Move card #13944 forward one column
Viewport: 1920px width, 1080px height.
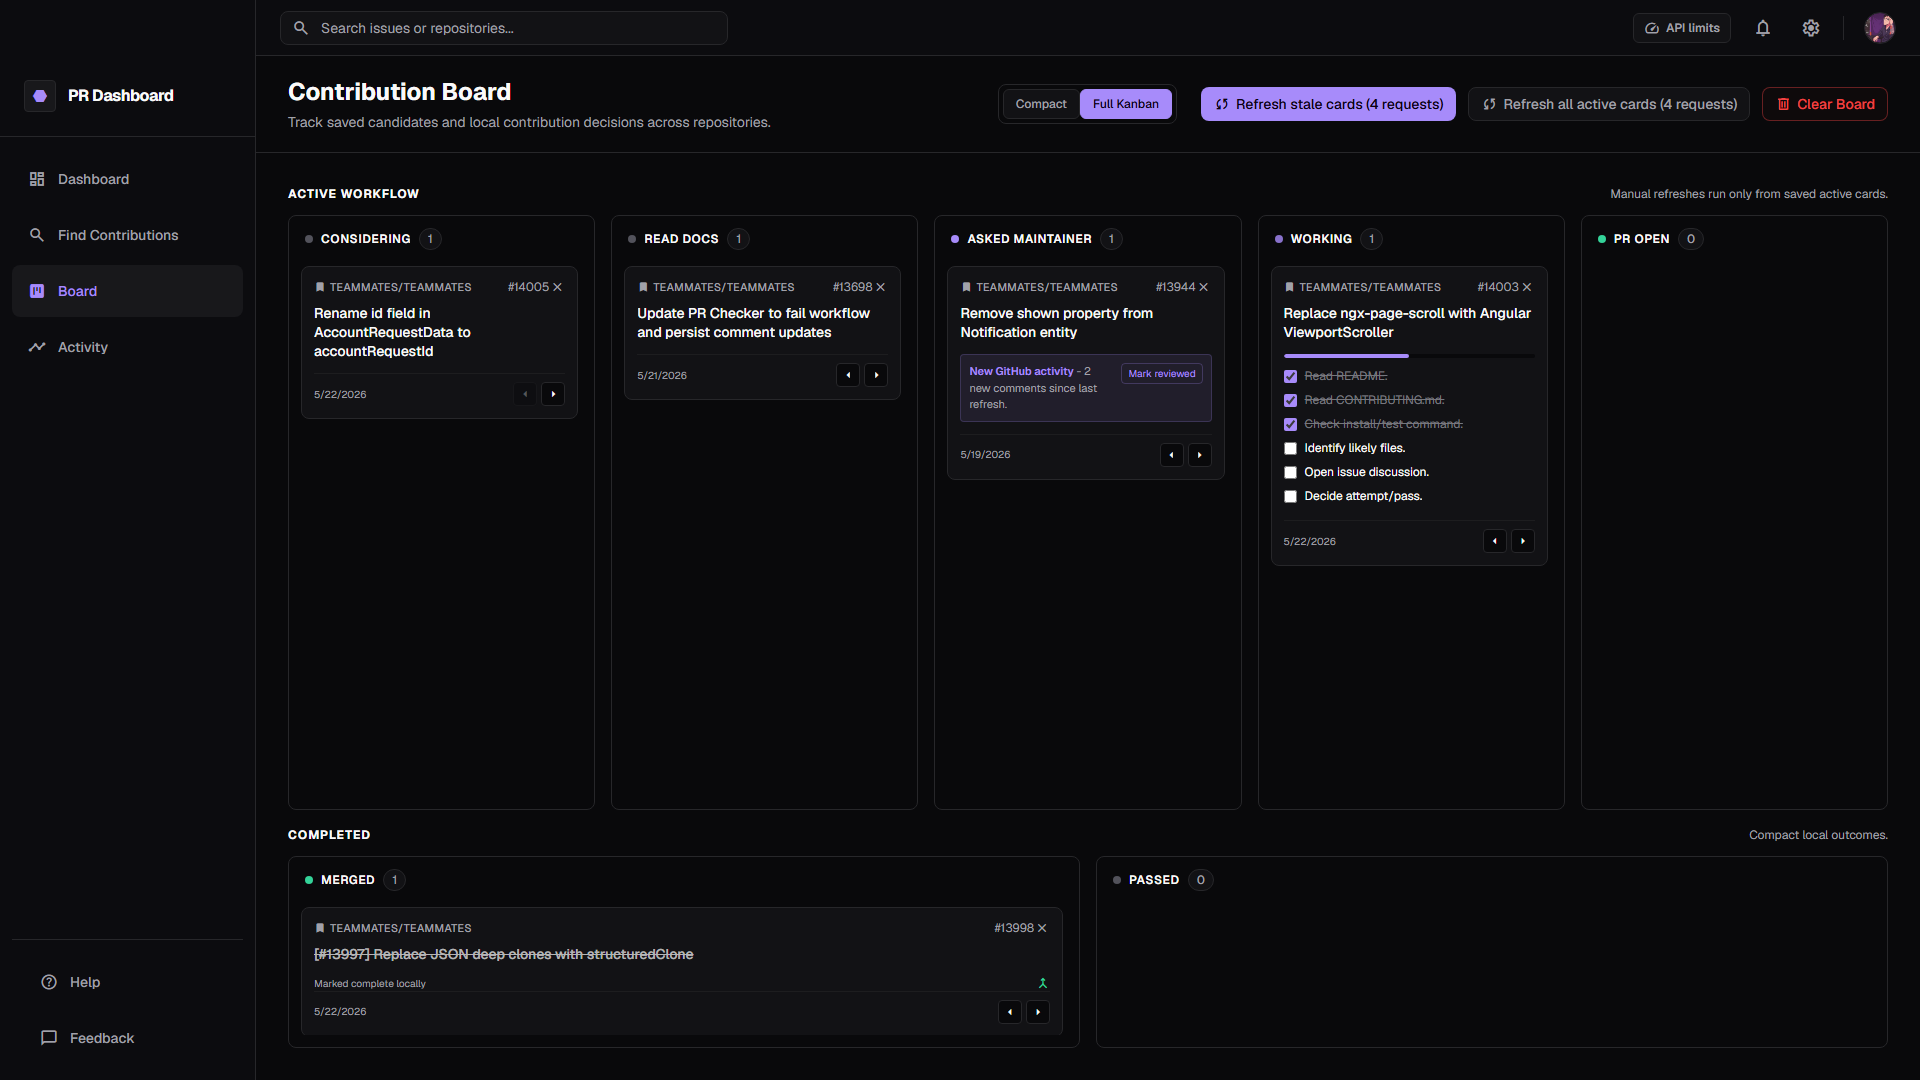[1199, 455]
